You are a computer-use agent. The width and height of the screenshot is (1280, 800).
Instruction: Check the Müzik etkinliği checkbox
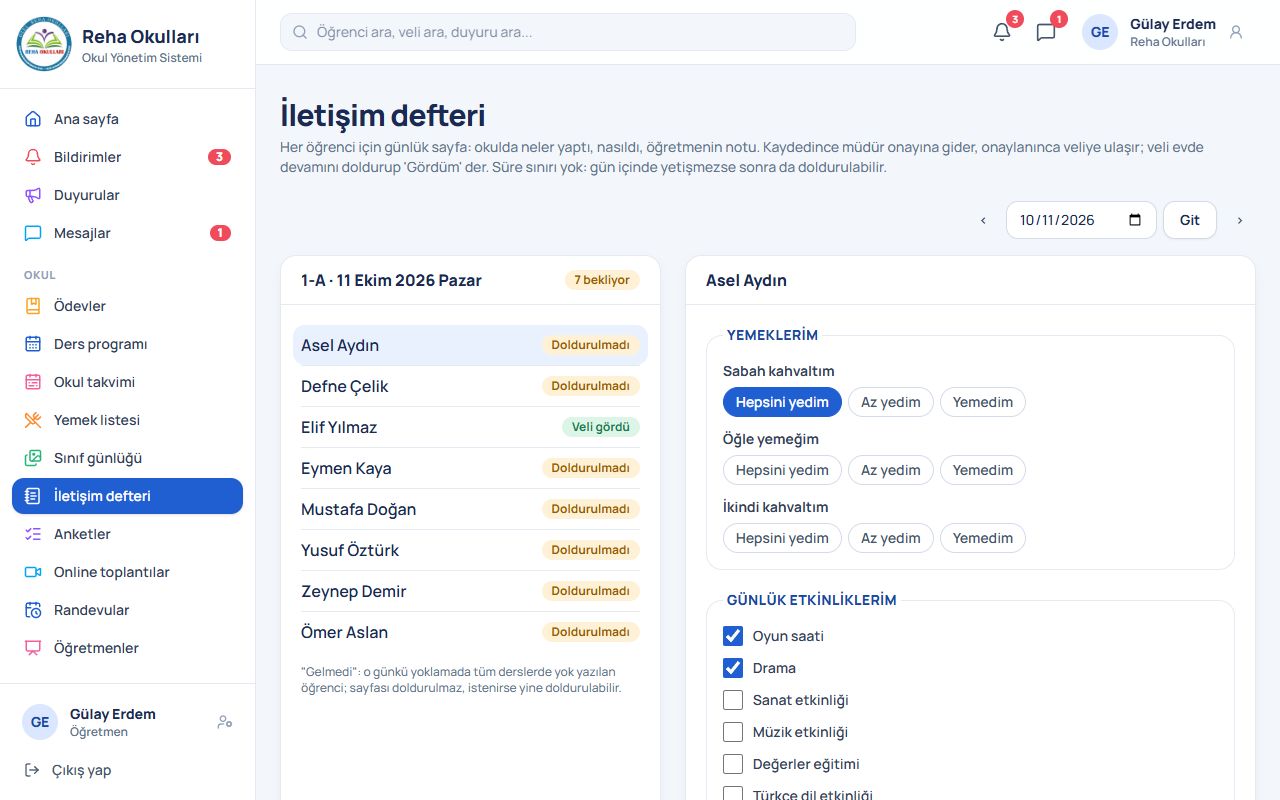(733, 732)
